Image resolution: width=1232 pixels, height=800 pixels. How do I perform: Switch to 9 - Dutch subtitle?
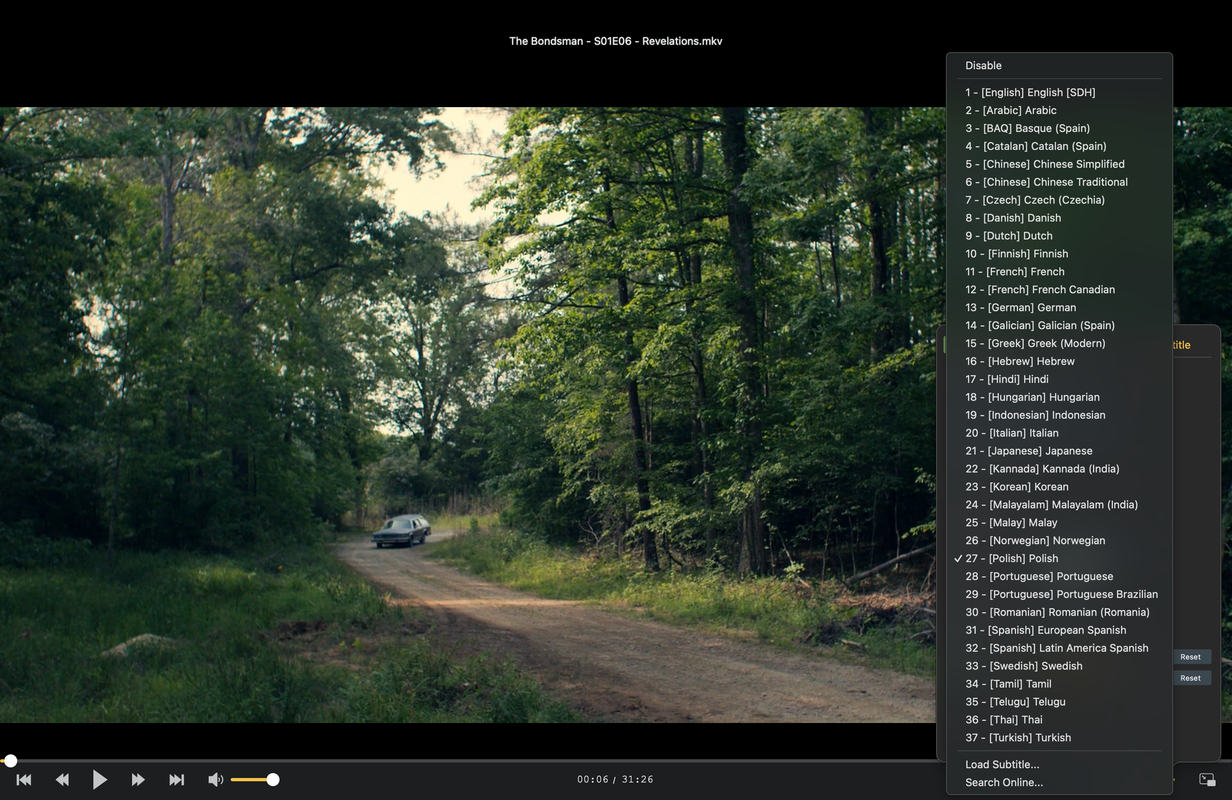(x=1059, y=237)
